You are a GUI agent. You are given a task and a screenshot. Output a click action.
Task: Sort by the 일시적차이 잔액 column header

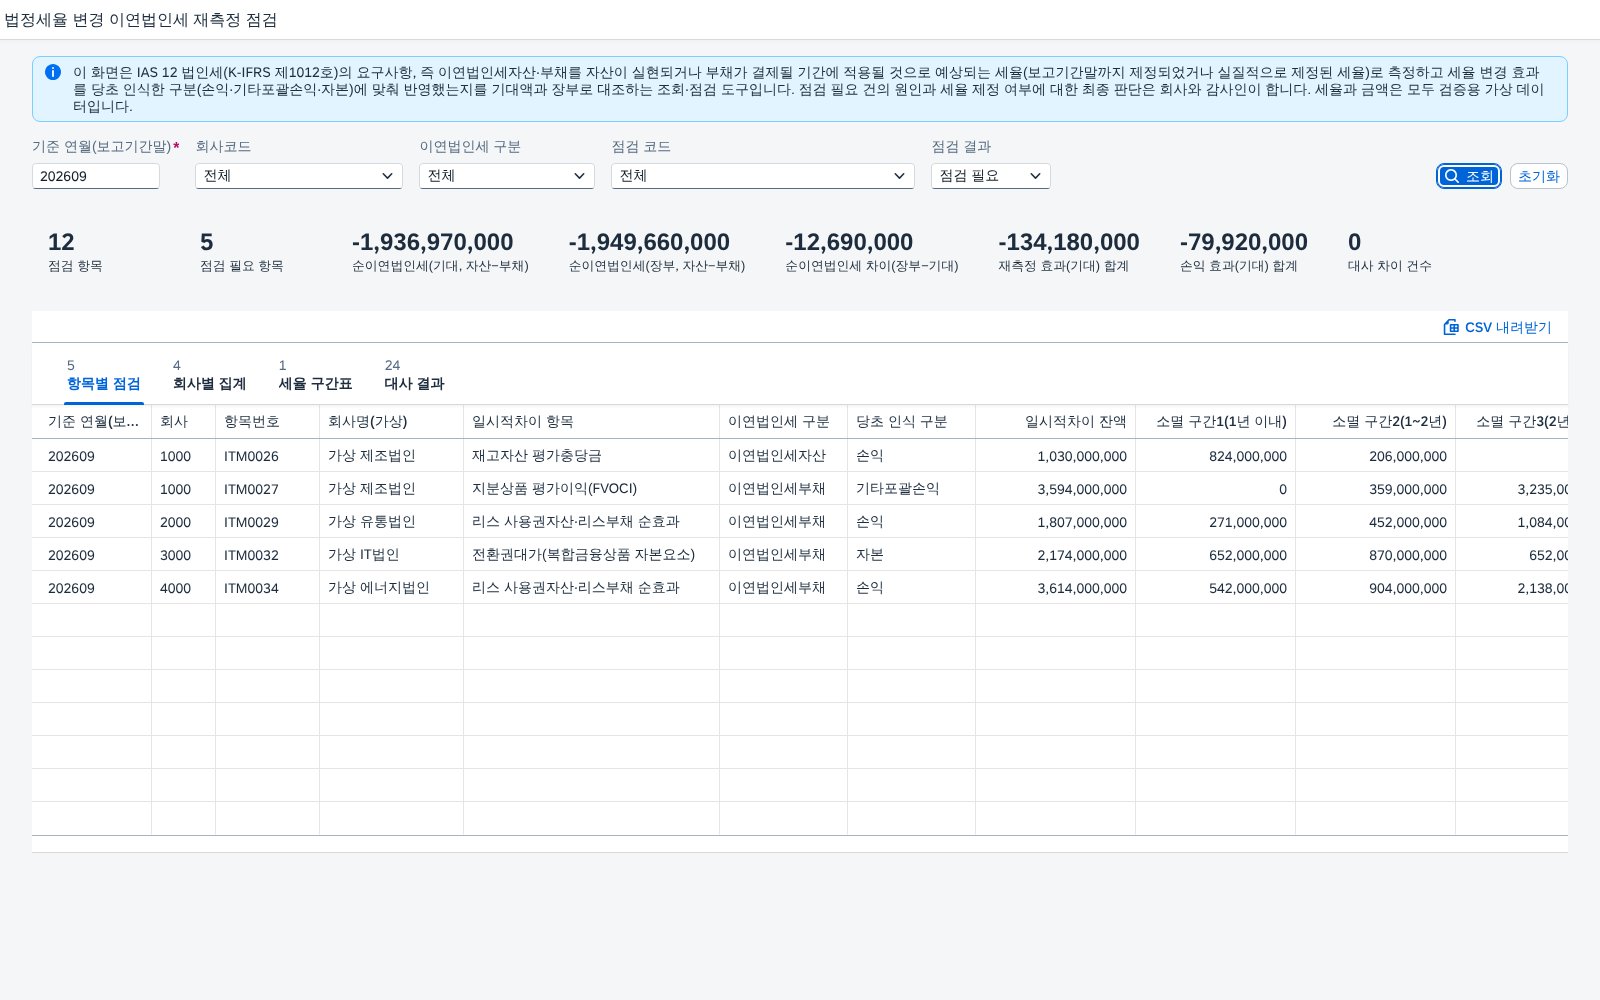click(1055, 422)
